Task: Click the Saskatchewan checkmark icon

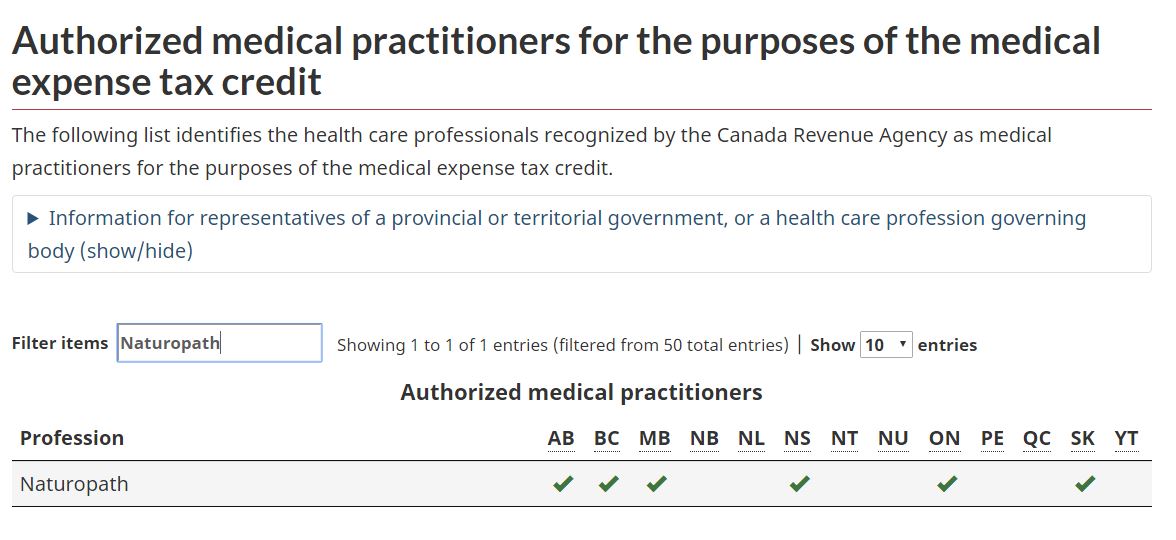Action: pyautogui.click(x=1084, y=484)
